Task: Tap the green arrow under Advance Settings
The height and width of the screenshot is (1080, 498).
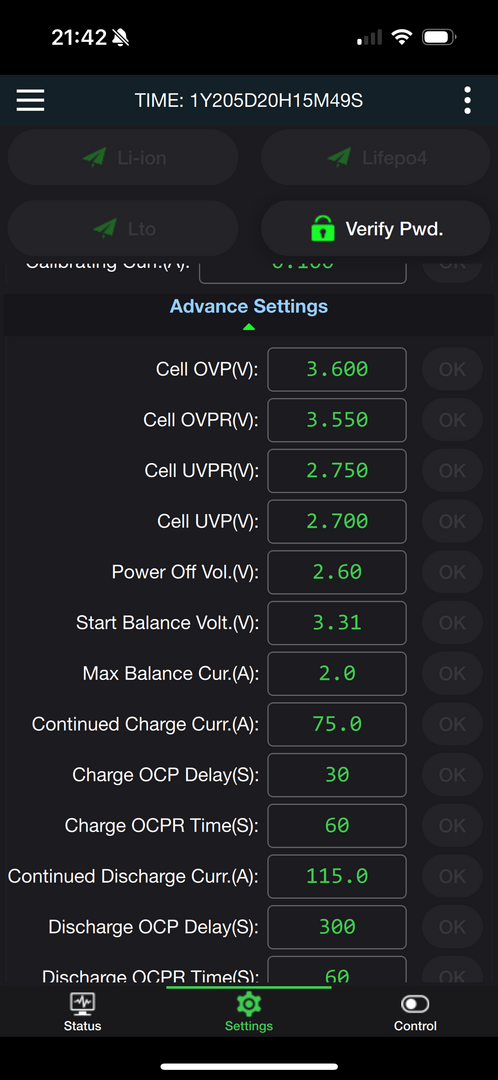Action: (x=249, y=327)
